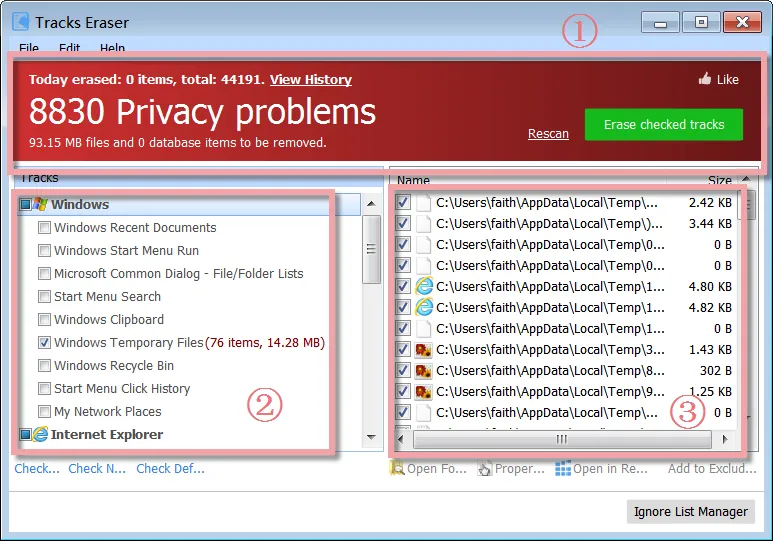Click tracks list scroll up arrow
This screenshot has width=773, height=541.
click(x=371, y=203)
